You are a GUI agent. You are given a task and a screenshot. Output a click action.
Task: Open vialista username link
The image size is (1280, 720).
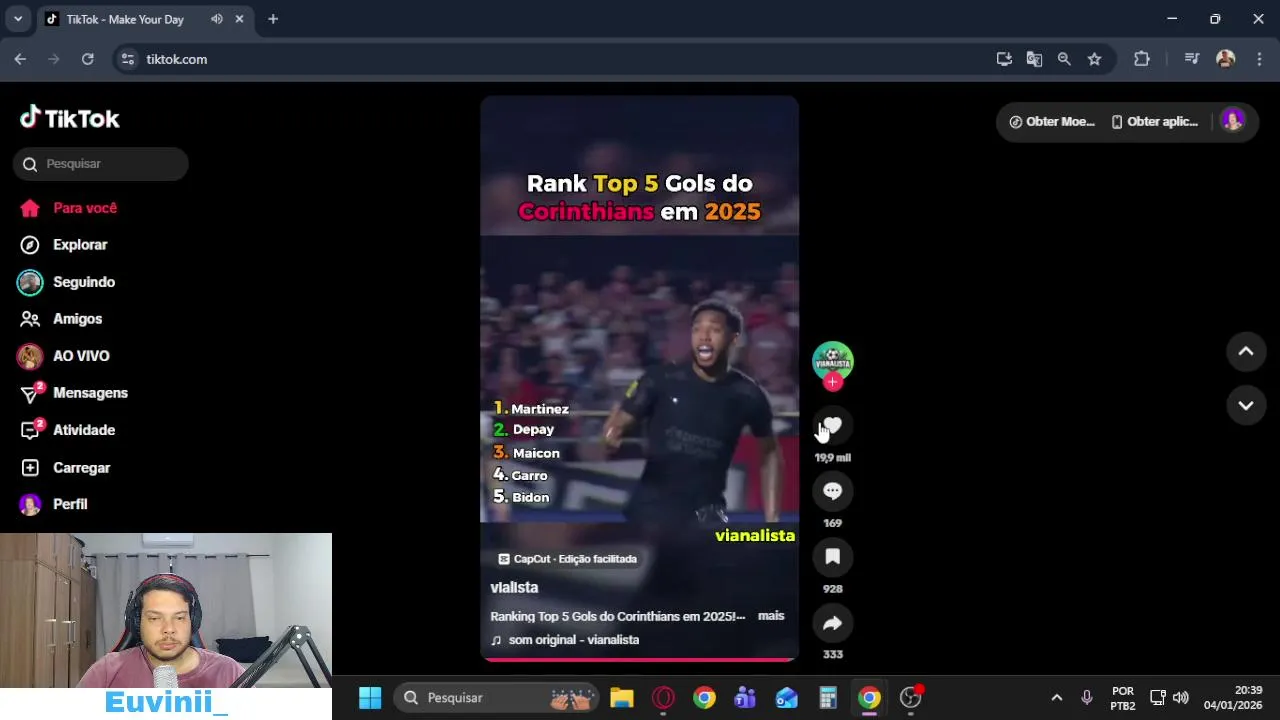514,588
